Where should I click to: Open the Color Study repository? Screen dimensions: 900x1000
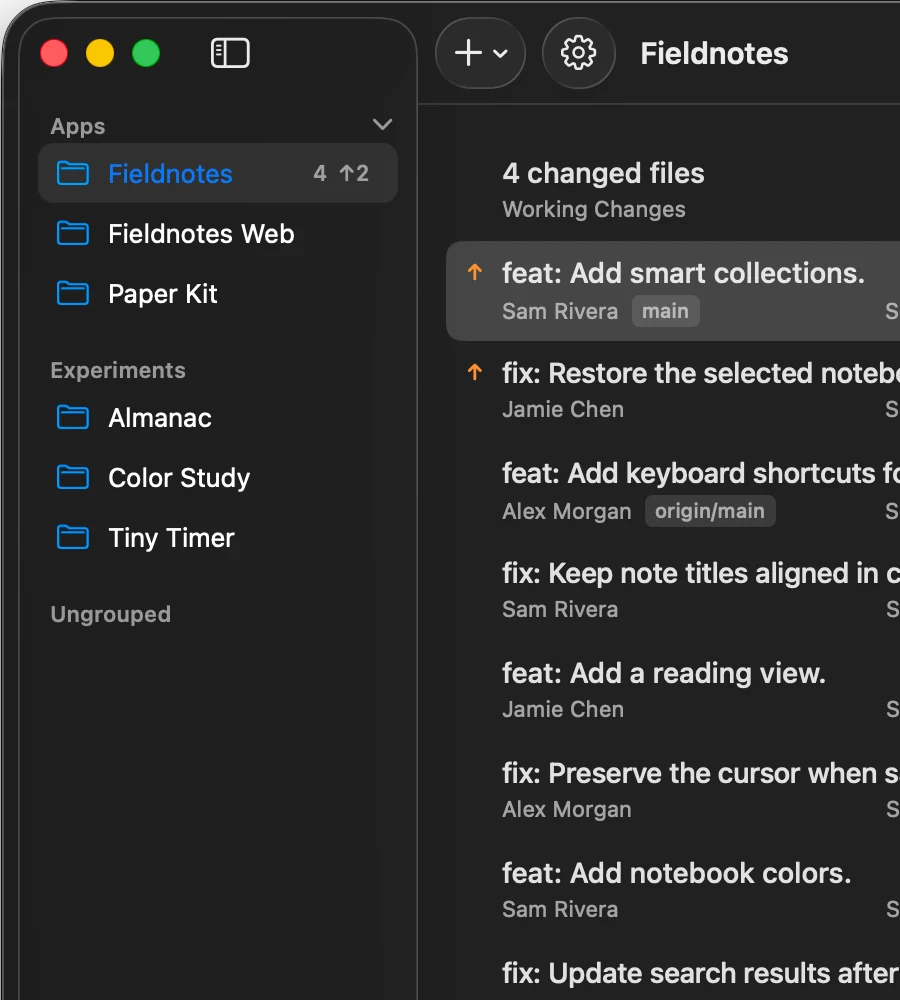[x=218, y=478]
